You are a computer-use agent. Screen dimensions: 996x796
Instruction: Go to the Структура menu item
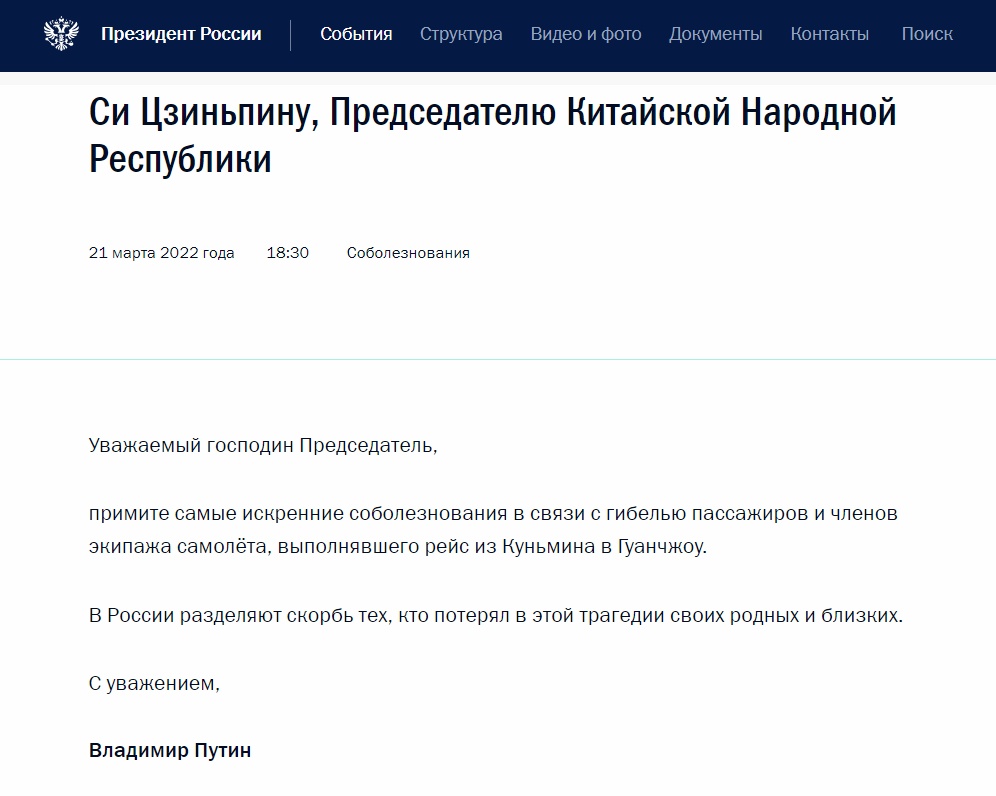point(461,35)
